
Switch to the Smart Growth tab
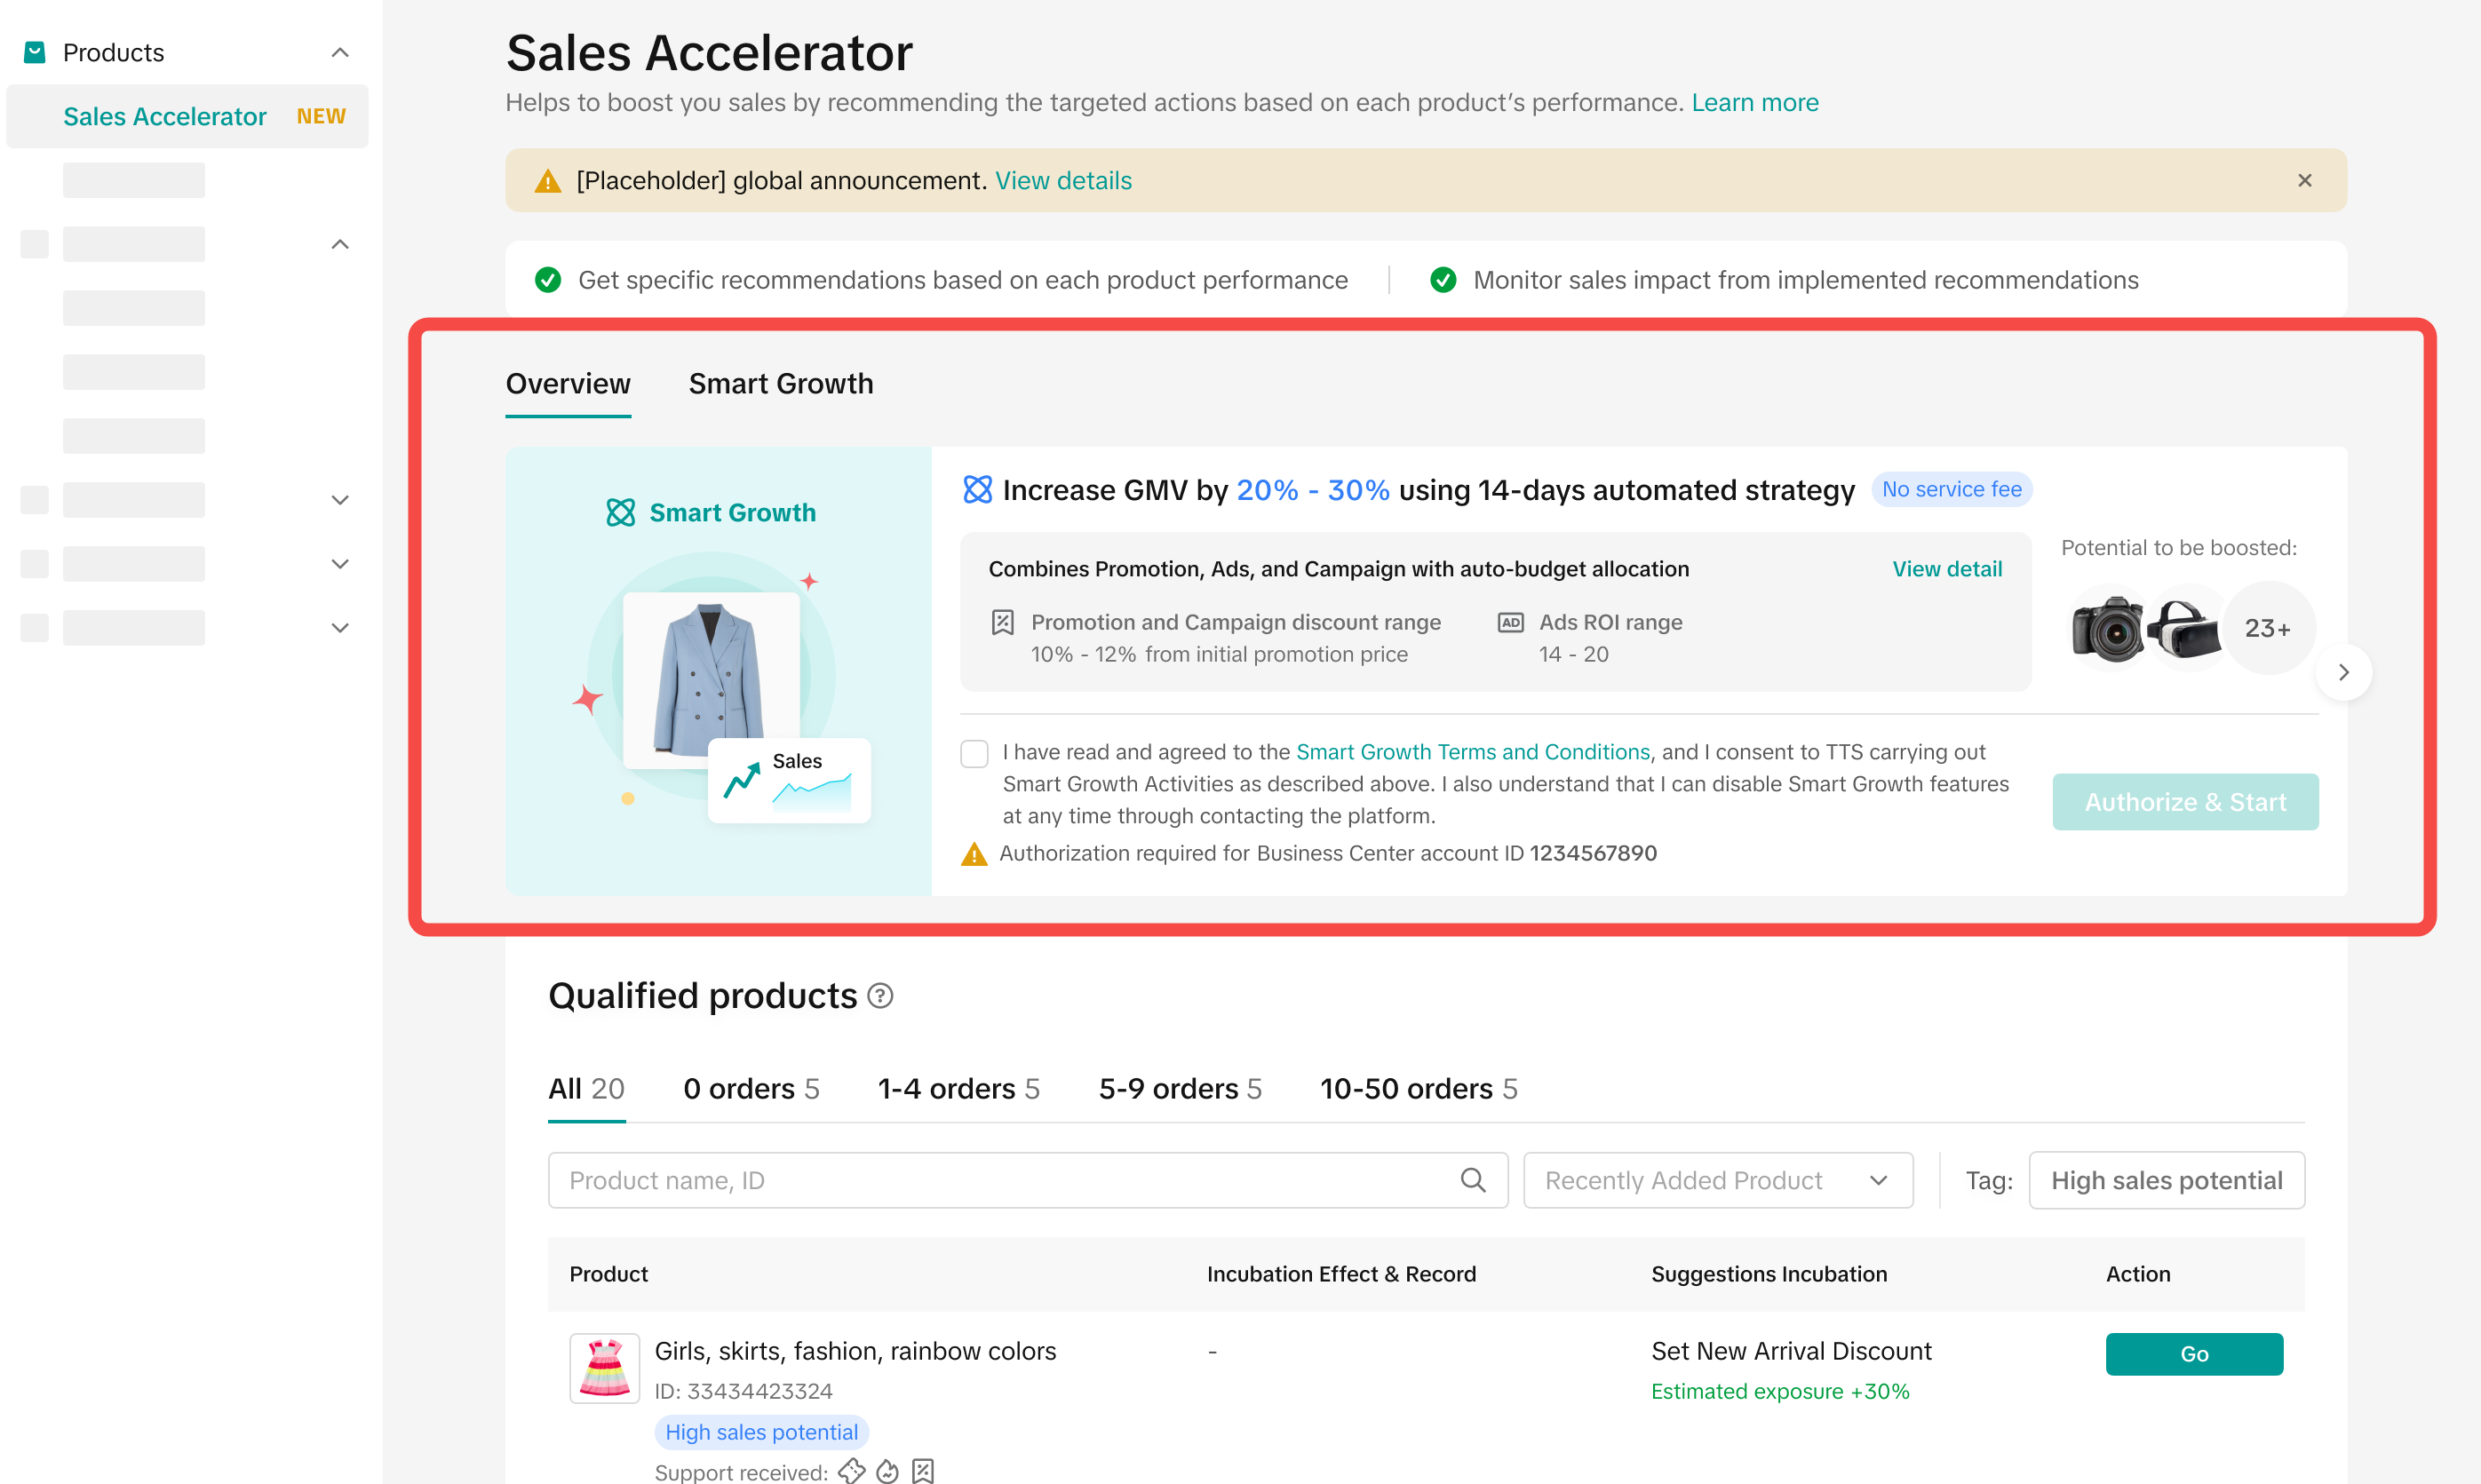pos(780,384)
